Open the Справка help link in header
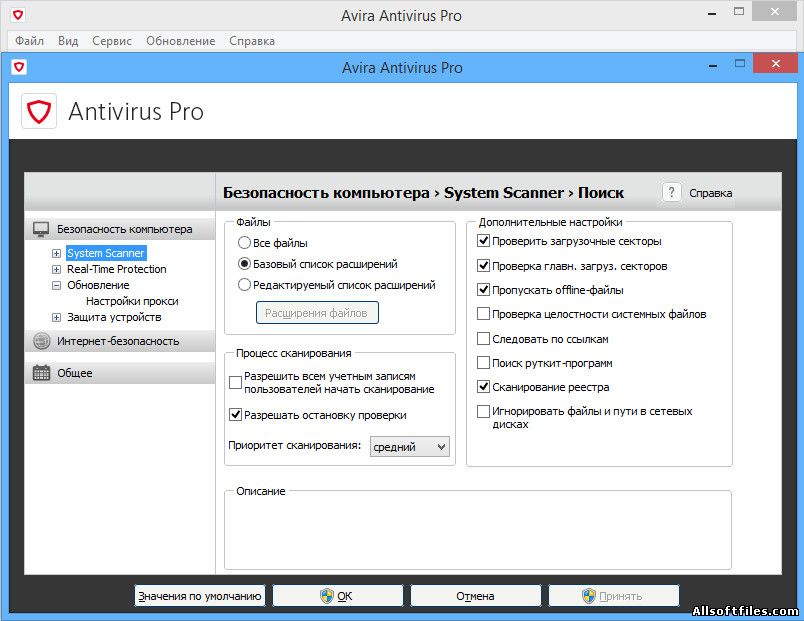The width and height of the screenshot is (804, 621). pos(710,193)
